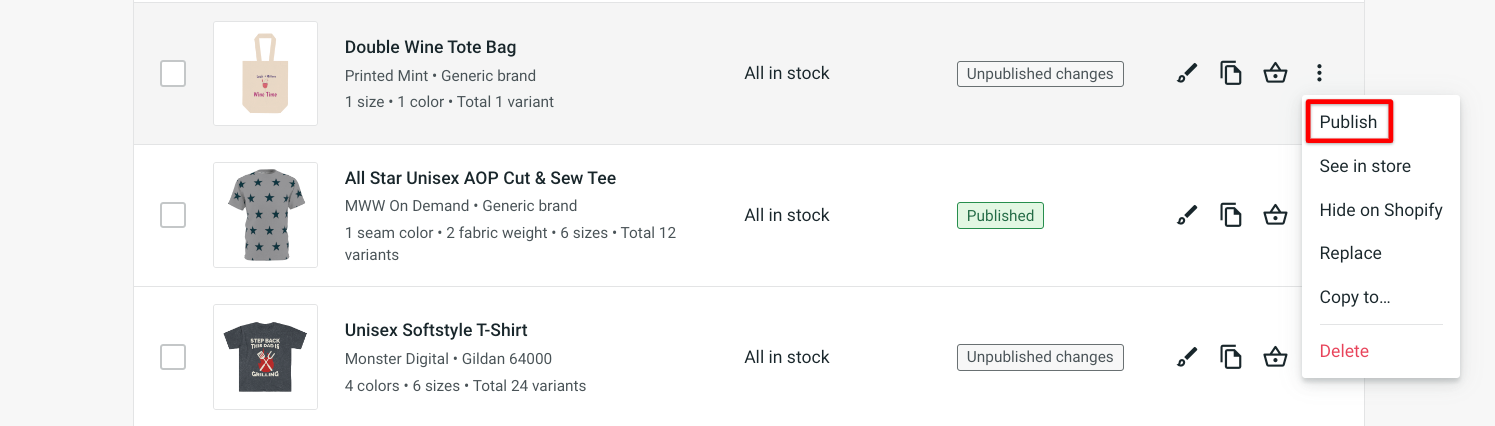Viewport: 1495px width, 426px height.
Task: Click the duplicate icon for Double Wine Tote Bag
Action: tap(1231, 73)
